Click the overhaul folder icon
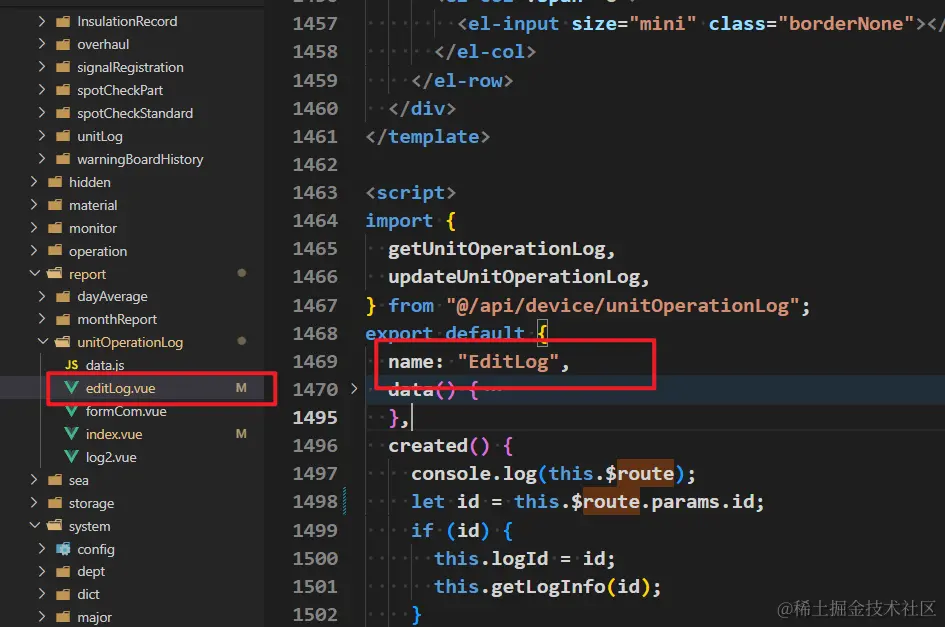 (x=63, y=45)
